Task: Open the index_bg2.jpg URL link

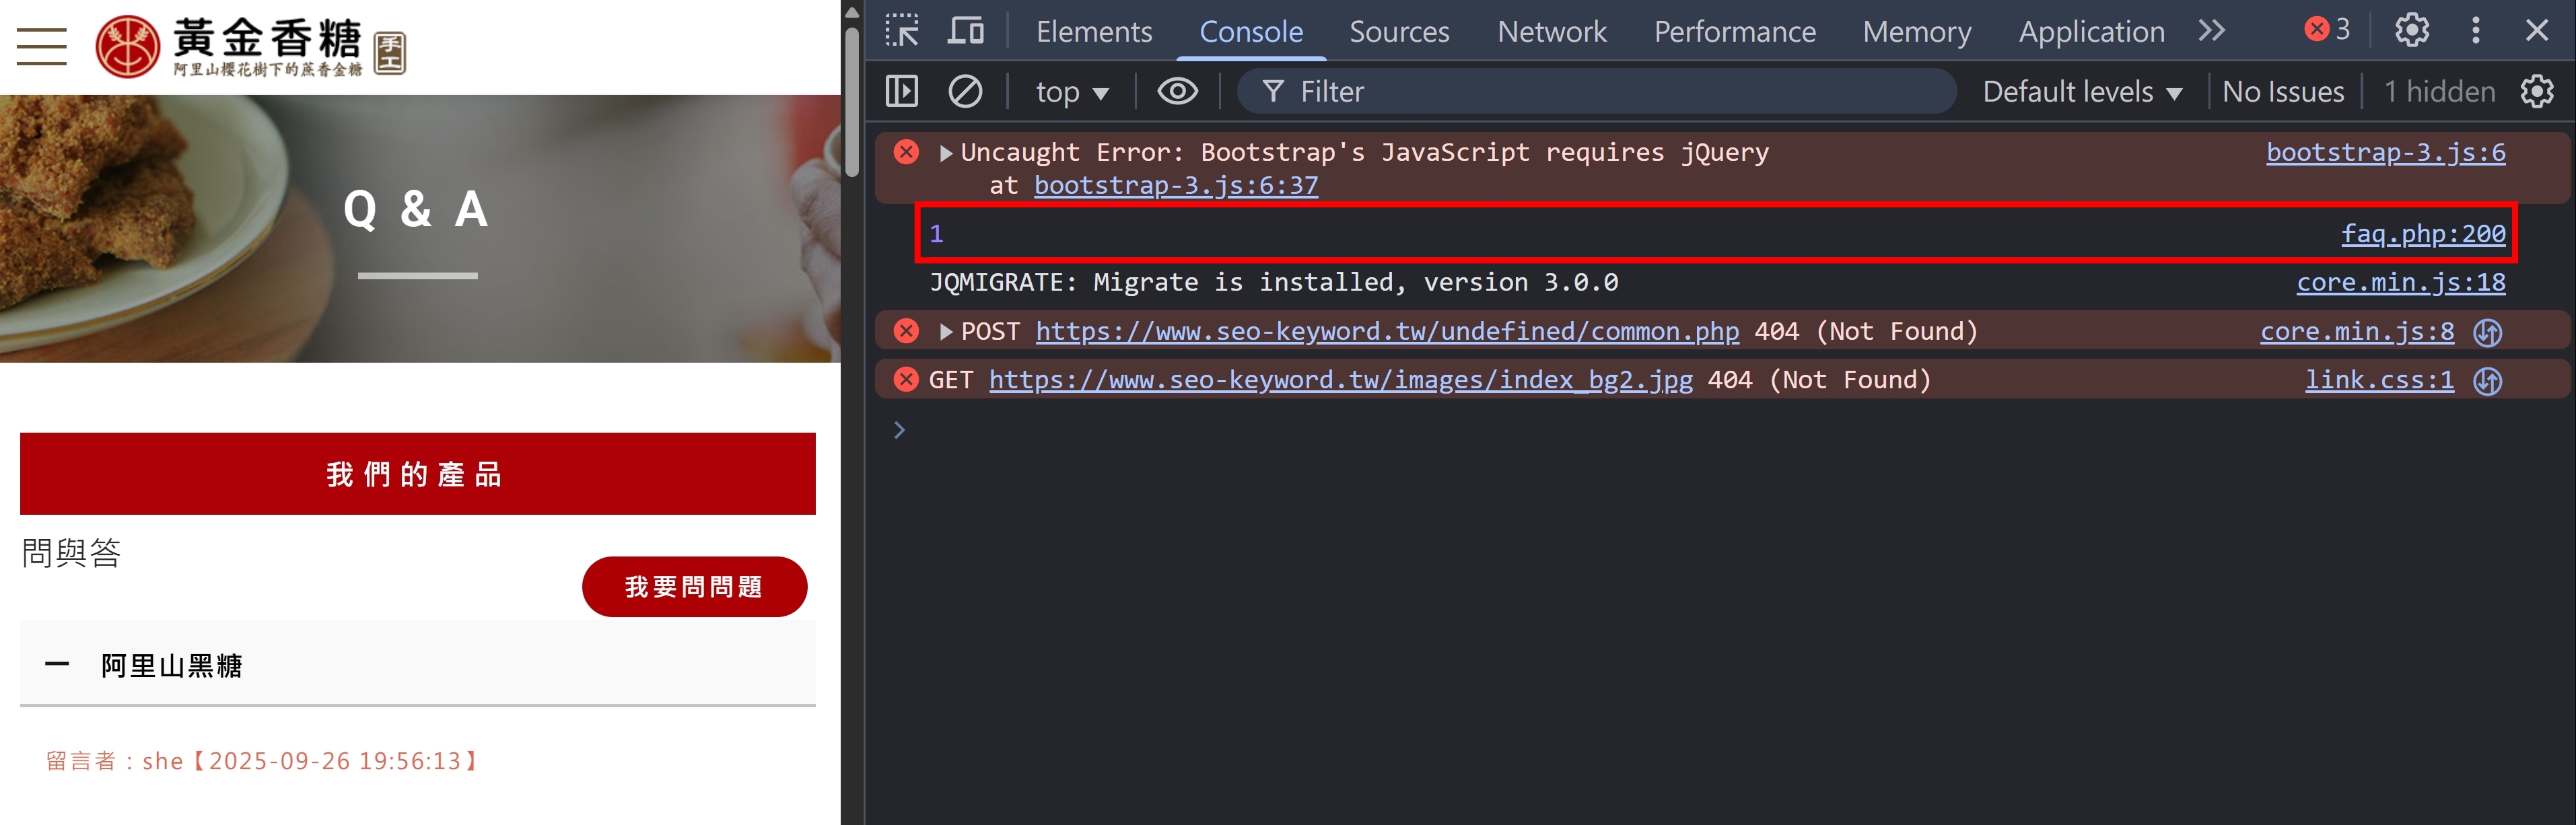Action: (x=1341, y=380)
